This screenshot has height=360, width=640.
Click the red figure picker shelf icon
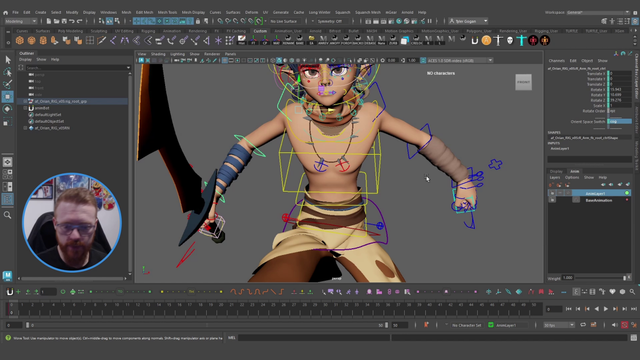(x=533, y=40)
